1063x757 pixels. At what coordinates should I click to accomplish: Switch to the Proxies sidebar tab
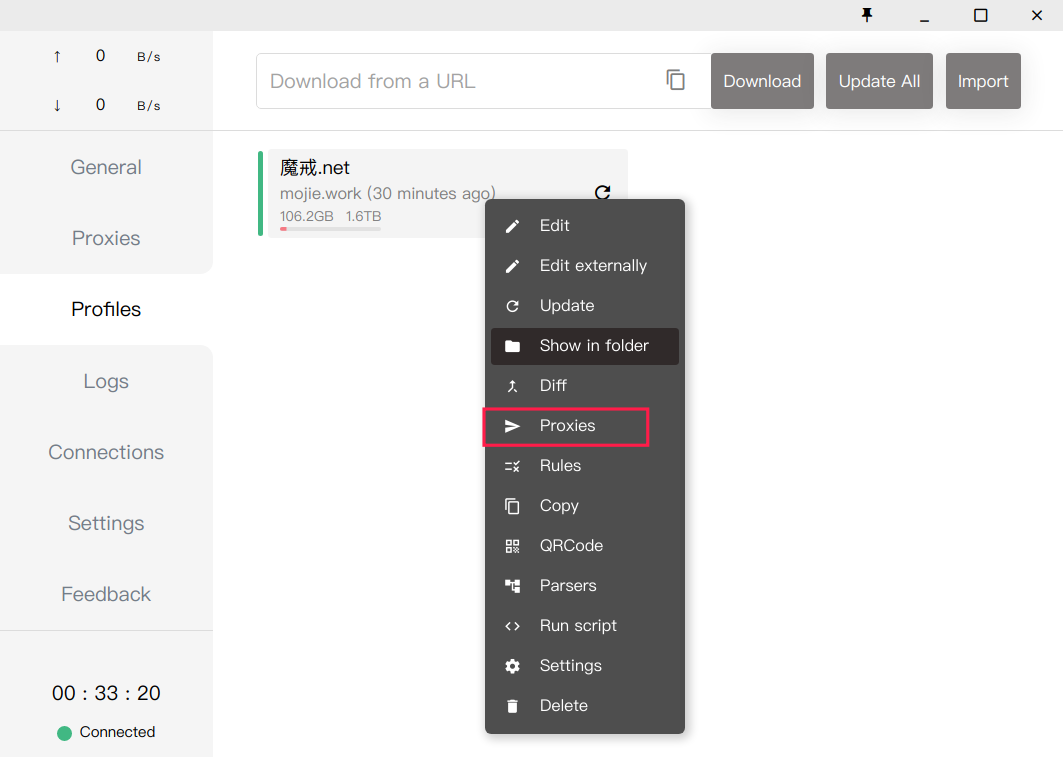[106, 239]
